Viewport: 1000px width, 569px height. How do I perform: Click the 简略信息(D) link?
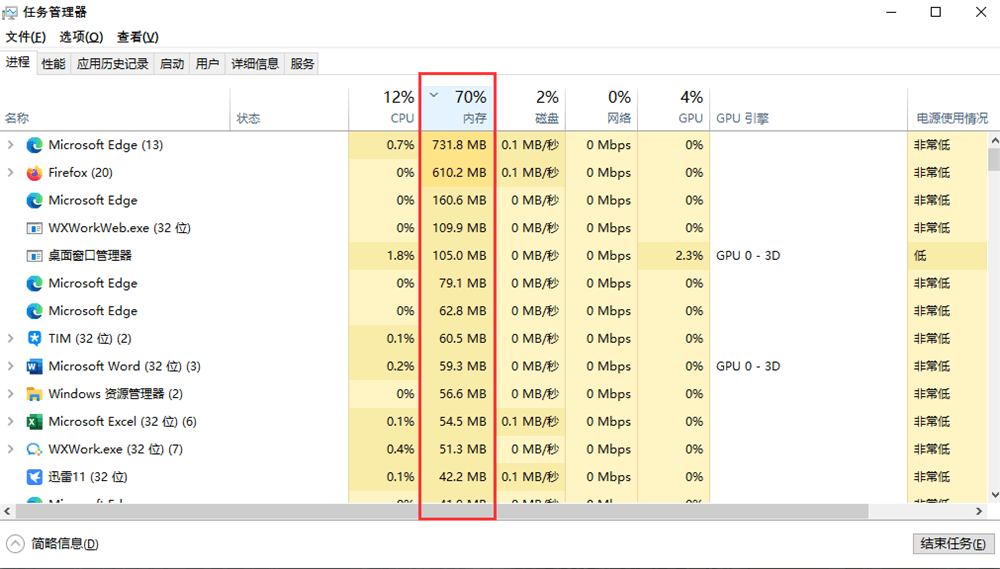[65, 544]
